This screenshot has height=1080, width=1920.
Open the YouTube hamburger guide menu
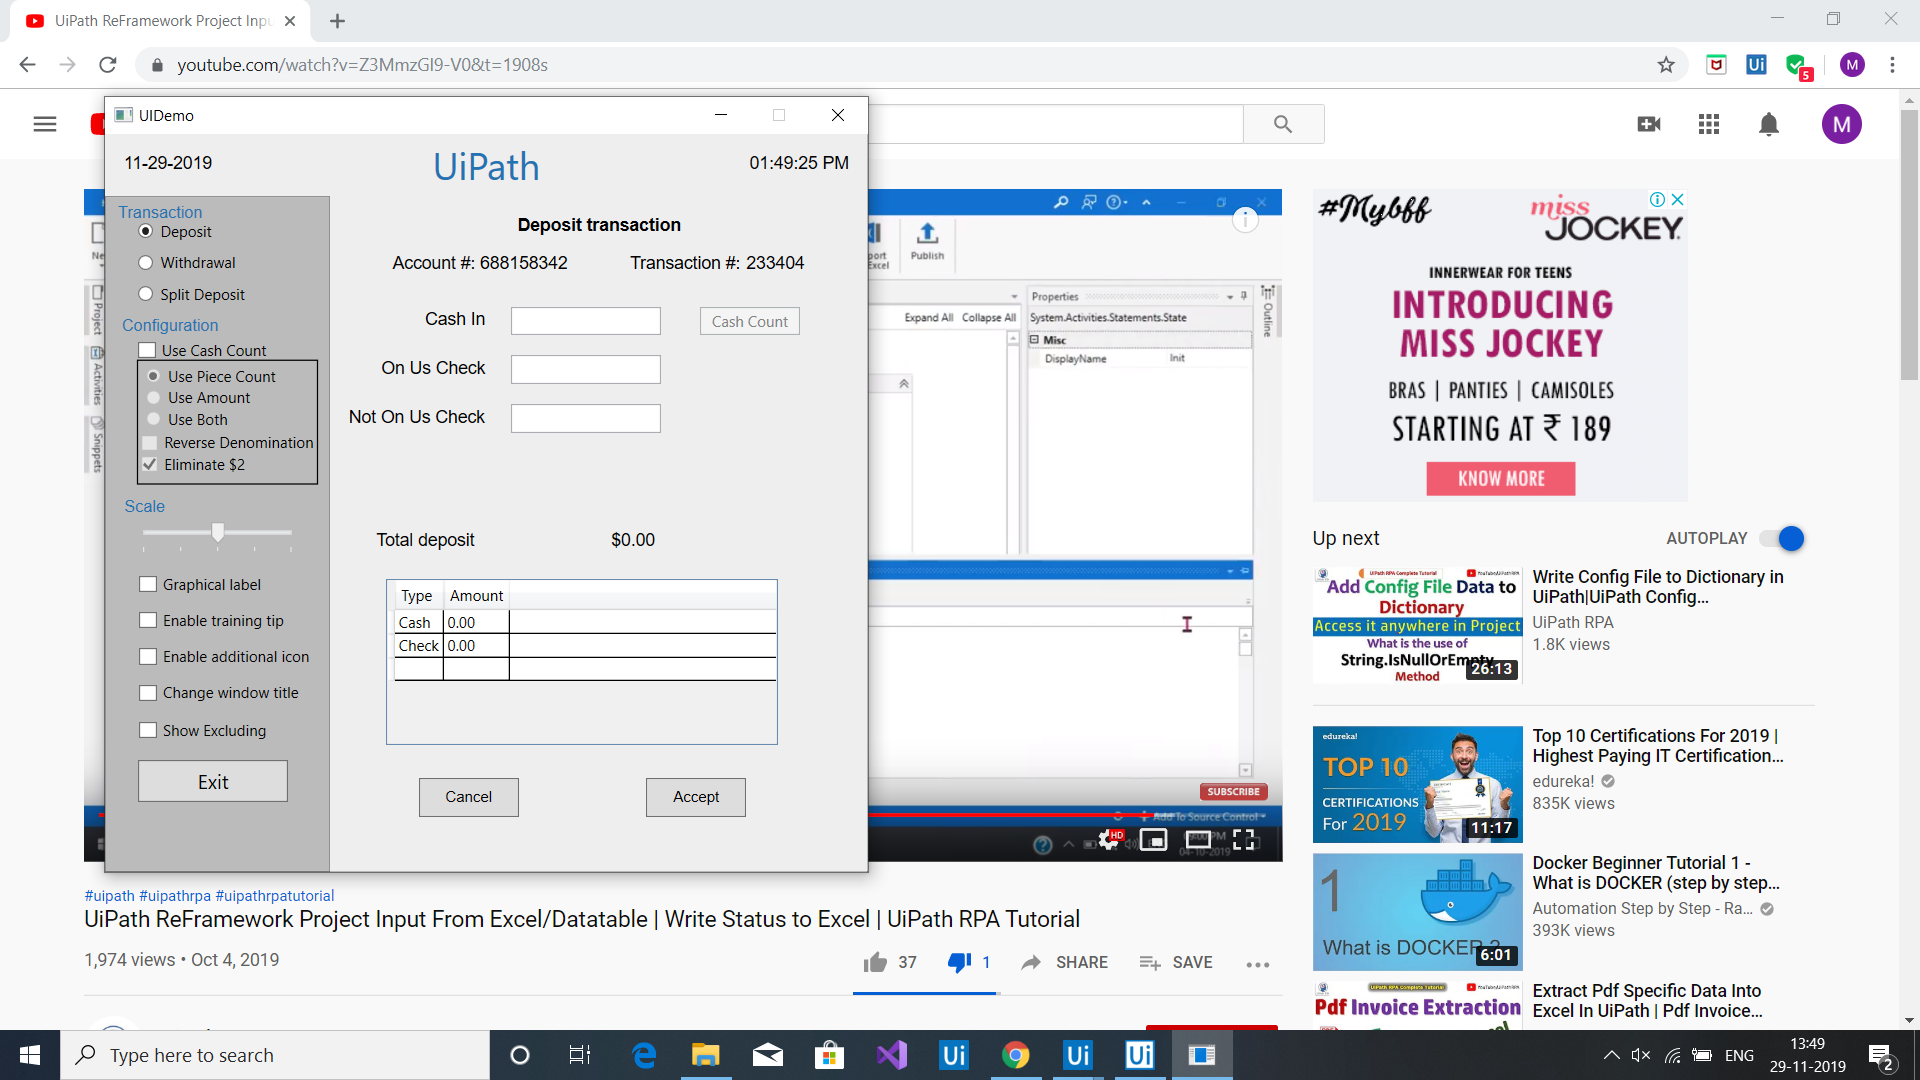coord(45,124)
